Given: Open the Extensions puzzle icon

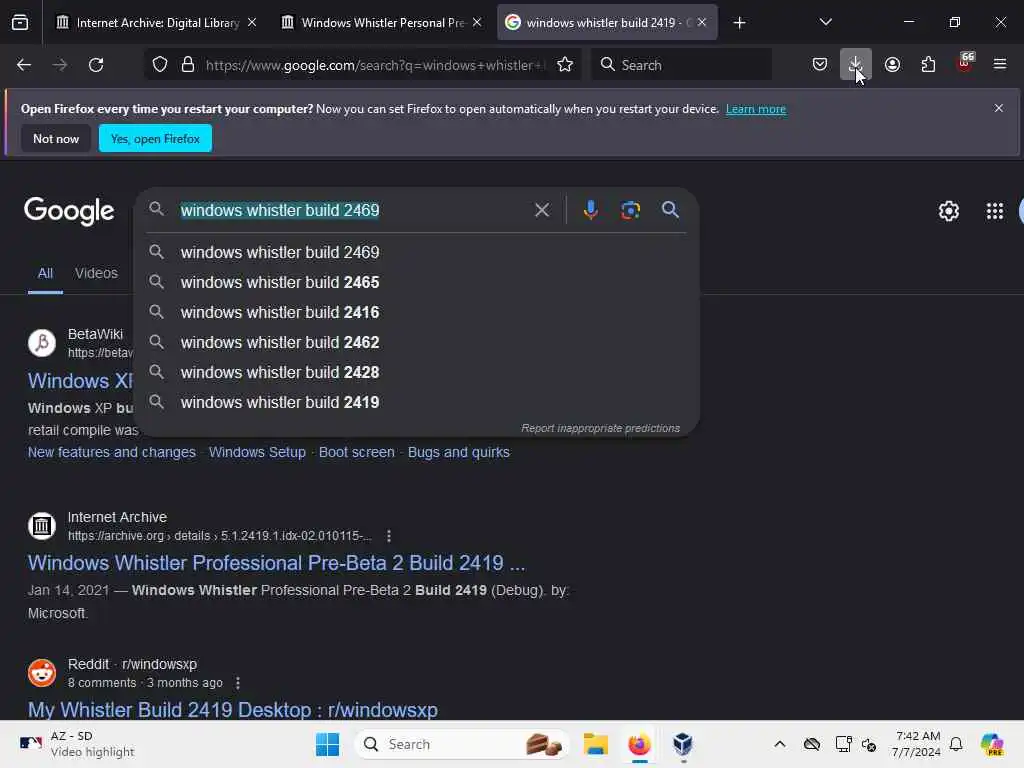Looking at the screenshot, I should [x=928, y=65].
